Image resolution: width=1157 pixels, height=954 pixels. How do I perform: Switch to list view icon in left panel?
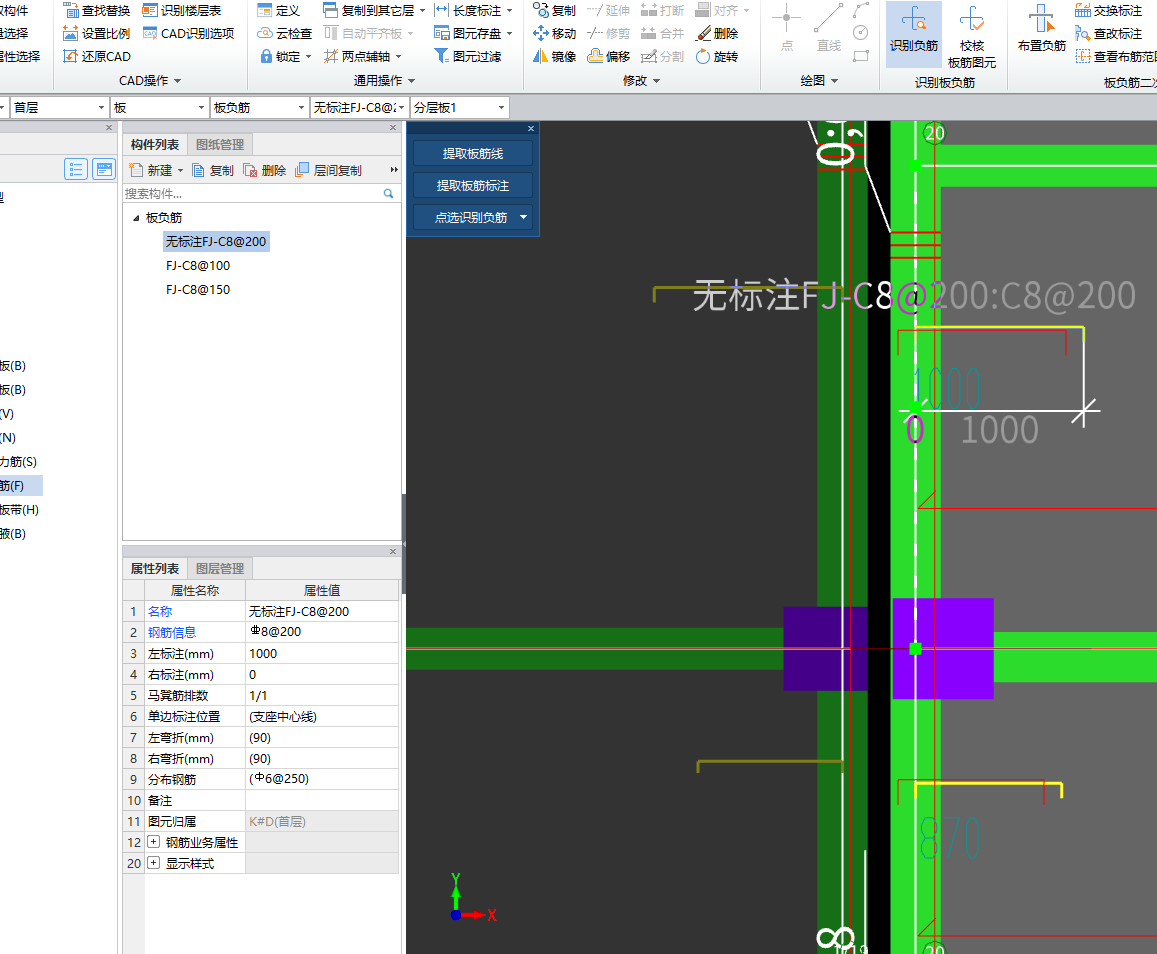[x=76, y=169]
